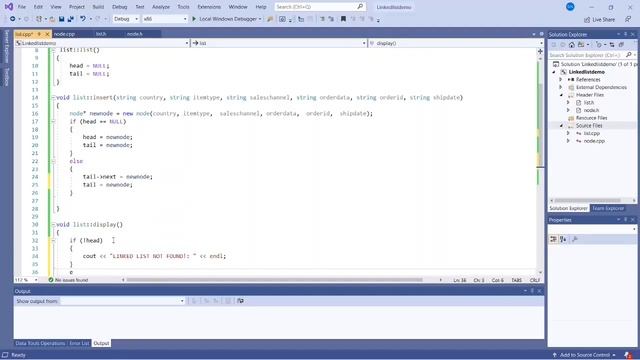Click the user account avatar
Viewport: 640px width, 360px height.
coord(570,7)
